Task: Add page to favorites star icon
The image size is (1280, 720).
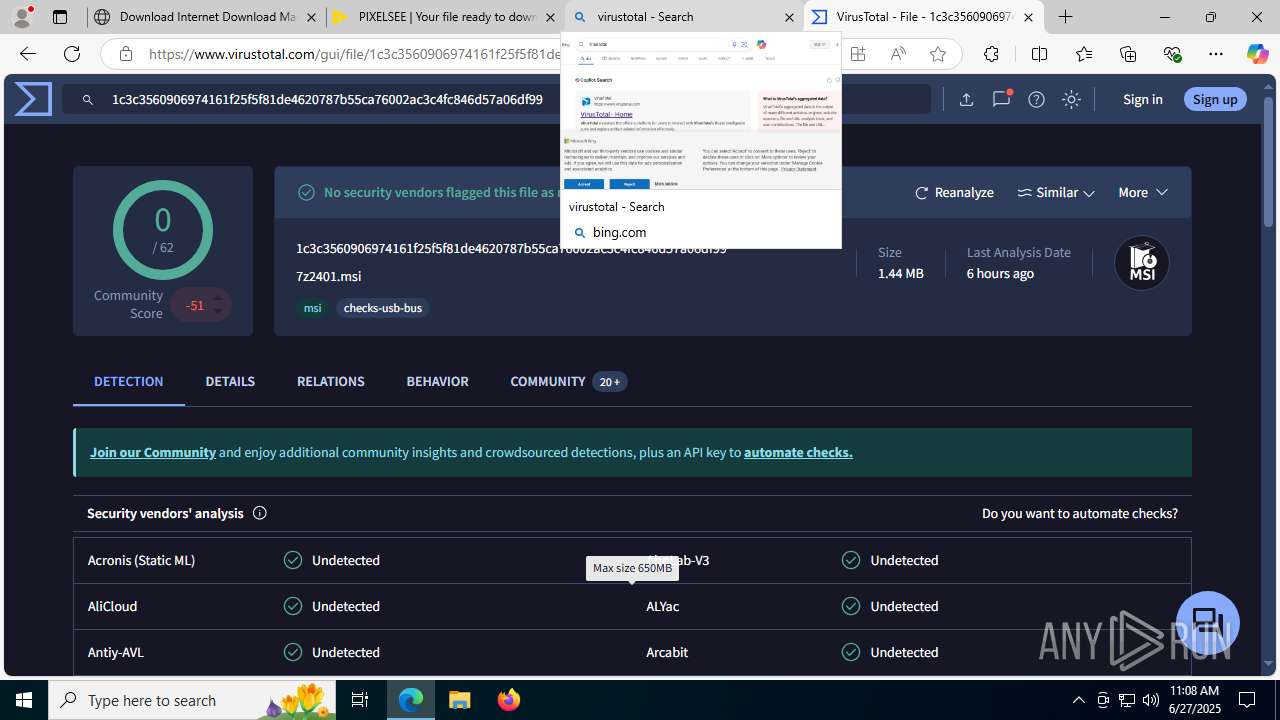Action: (937, 54)
